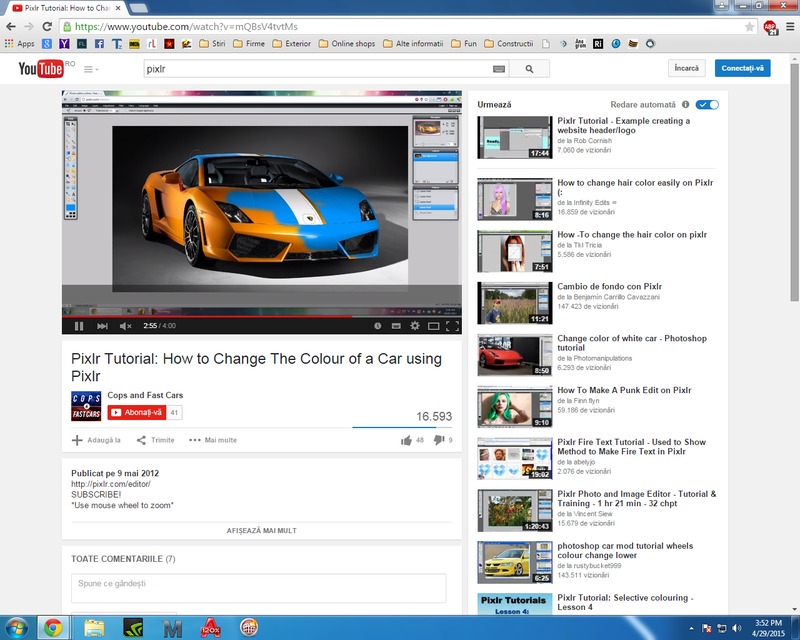
Task: Open Chrome menu hamburger icon
Action: coord(790,27)
